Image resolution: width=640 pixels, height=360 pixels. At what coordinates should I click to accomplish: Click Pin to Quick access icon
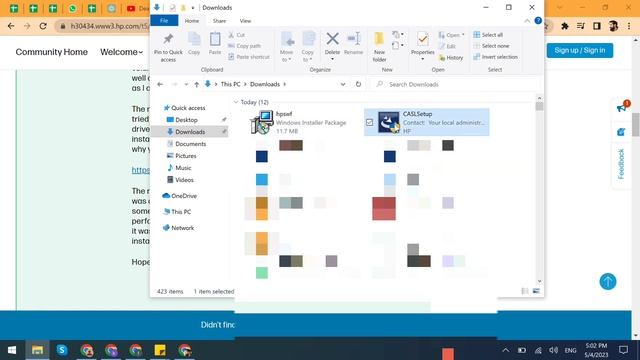[168, 39]
